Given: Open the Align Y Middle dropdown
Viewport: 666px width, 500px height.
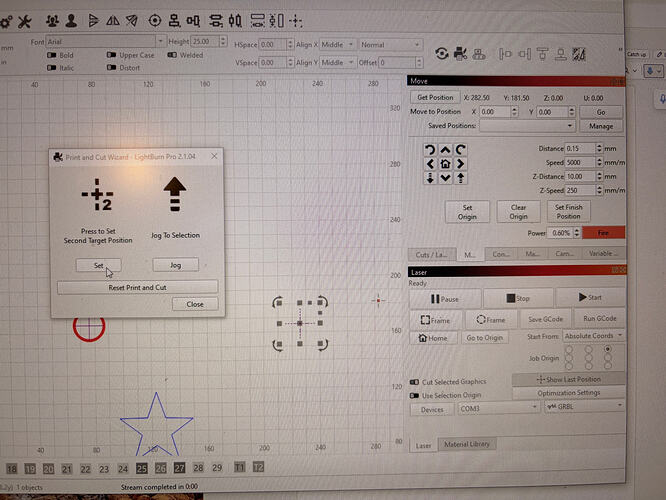Looking at the screenshot, I should 337,62.
